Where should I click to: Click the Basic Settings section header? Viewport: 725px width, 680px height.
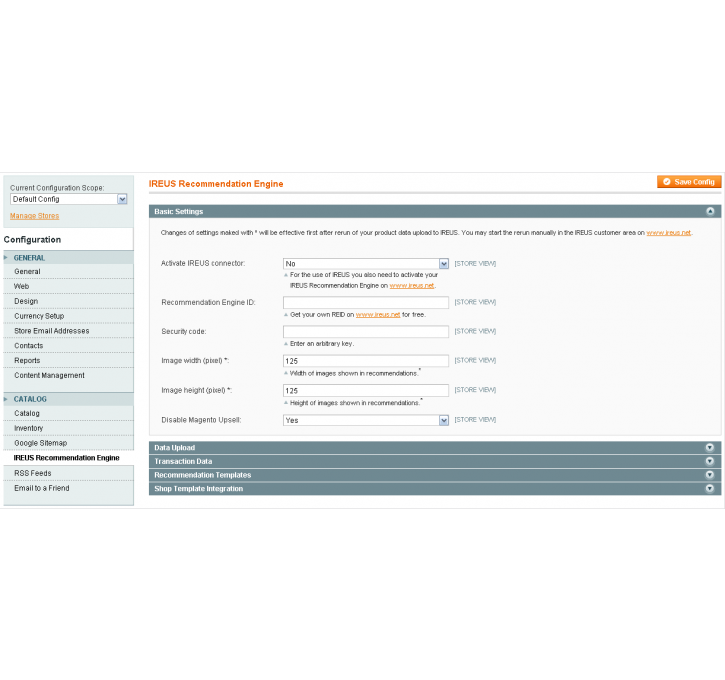(435, 211)
